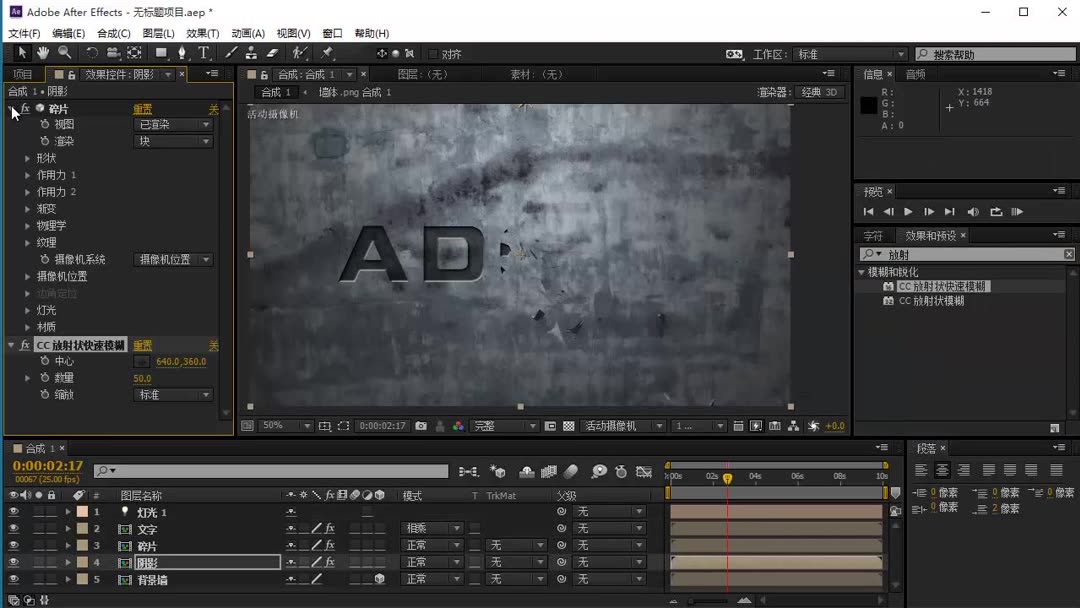Take a snapshot of the composition view
Screen dimensions: 1080x608
click(423, 425)
